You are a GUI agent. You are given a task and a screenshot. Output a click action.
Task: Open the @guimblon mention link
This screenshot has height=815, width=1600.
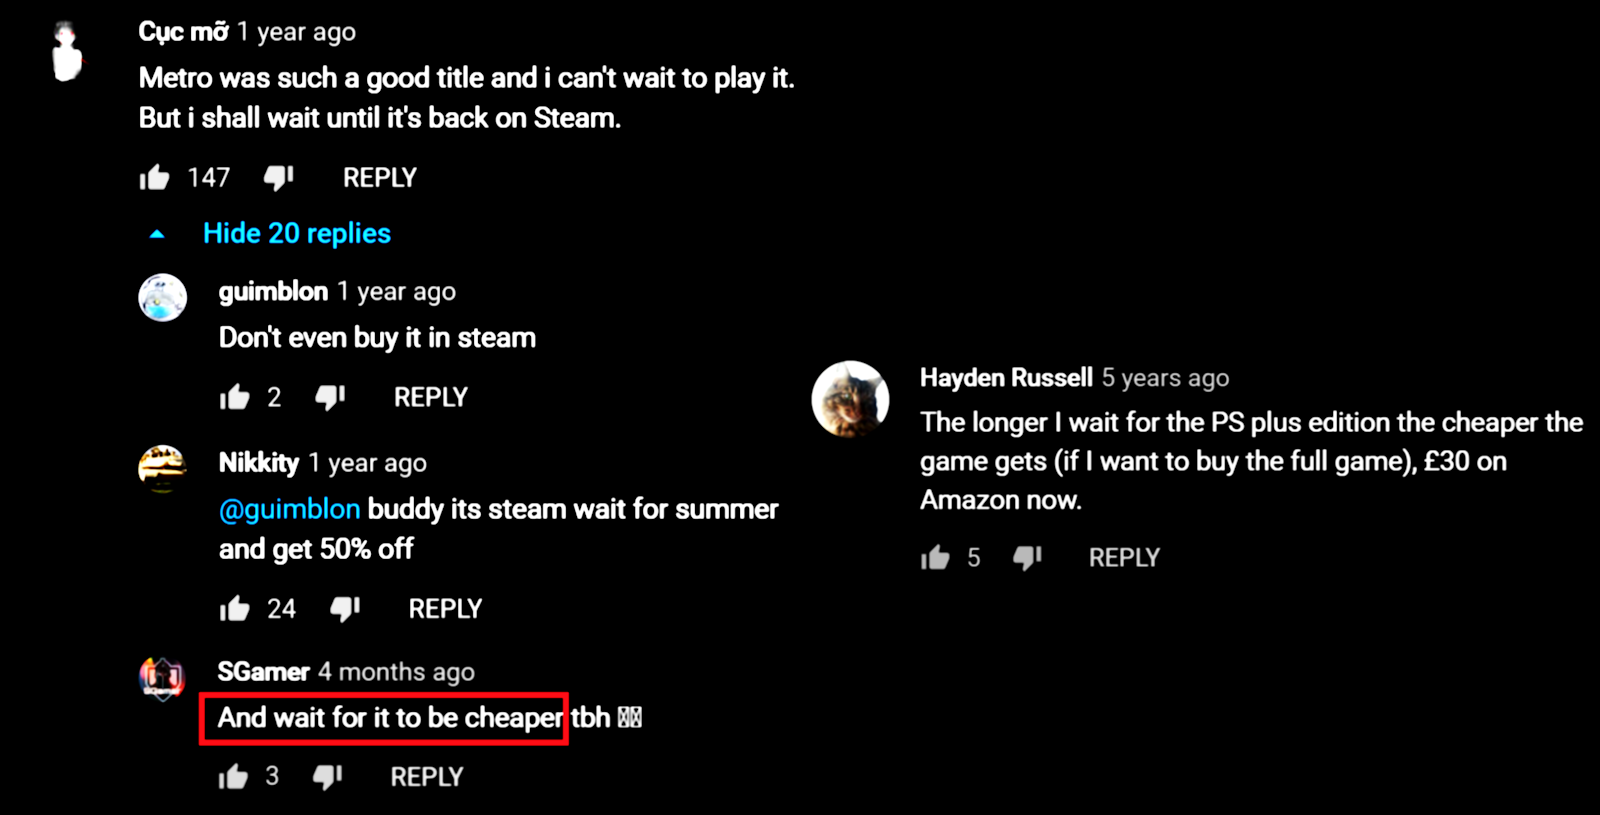[x=289, y=509]
